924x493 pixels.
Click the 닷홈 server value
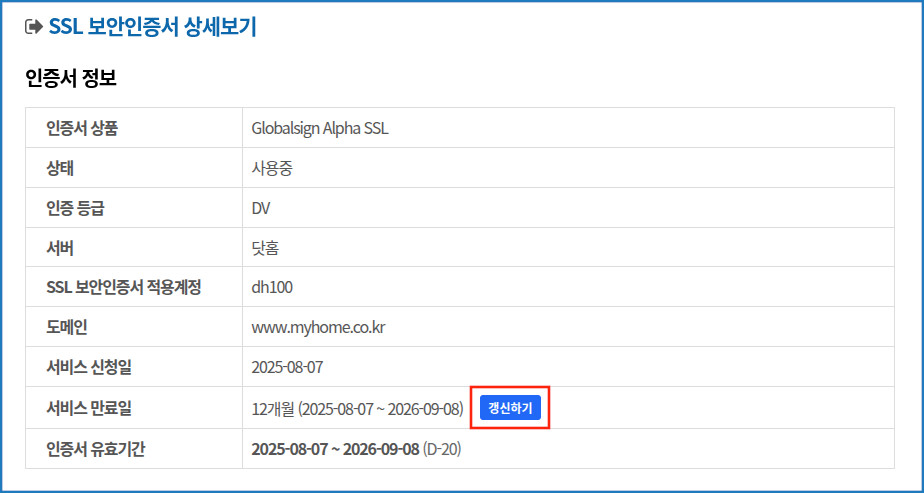click(265, 249)
